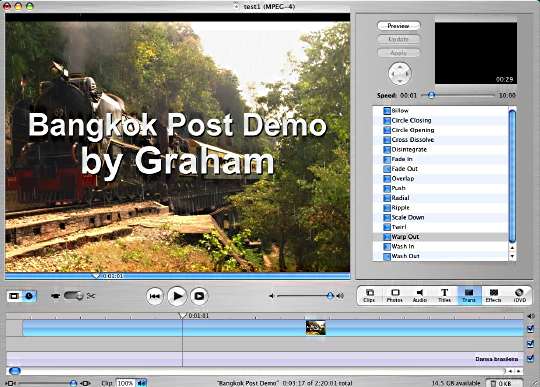The width and height of the screenshot is (540, 387).
Task: Click the speaker icon above track checkboxes
Action: [531, 316]
